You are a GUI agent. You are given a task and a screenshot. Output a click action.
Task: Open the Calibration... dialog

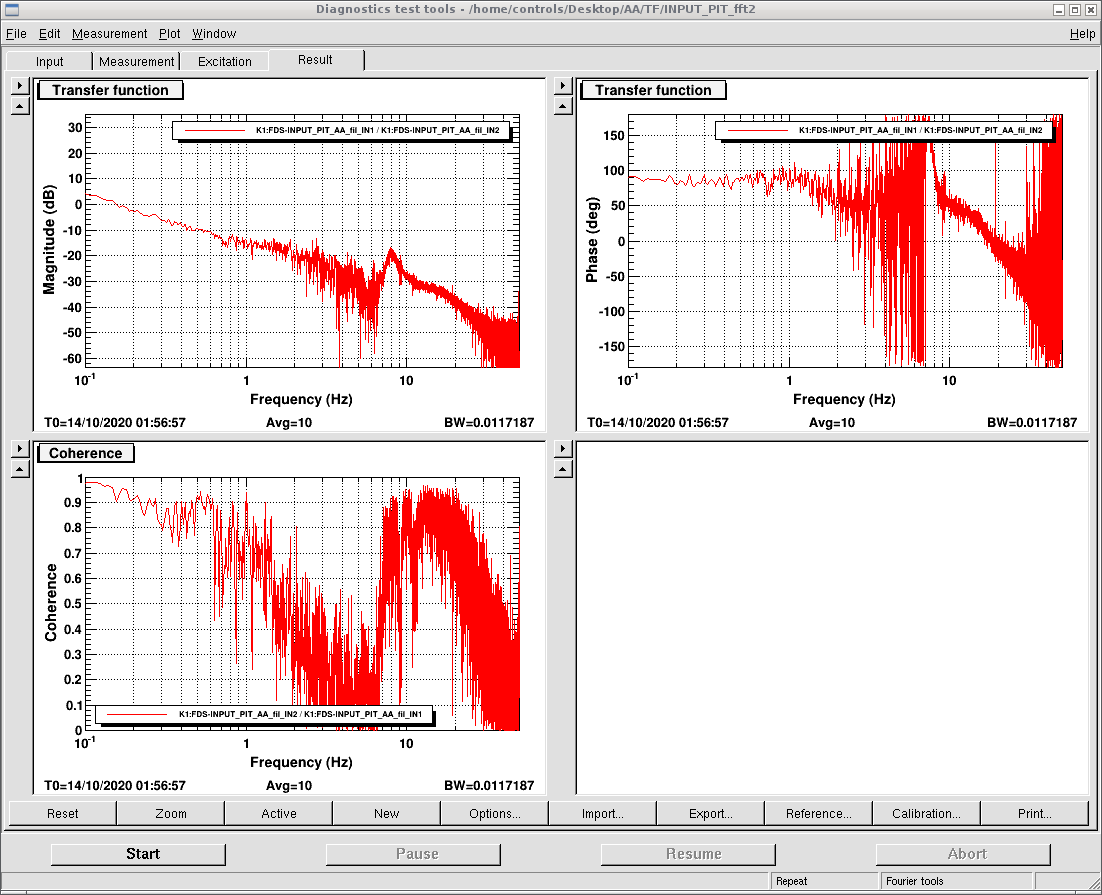tap(926, 813)
